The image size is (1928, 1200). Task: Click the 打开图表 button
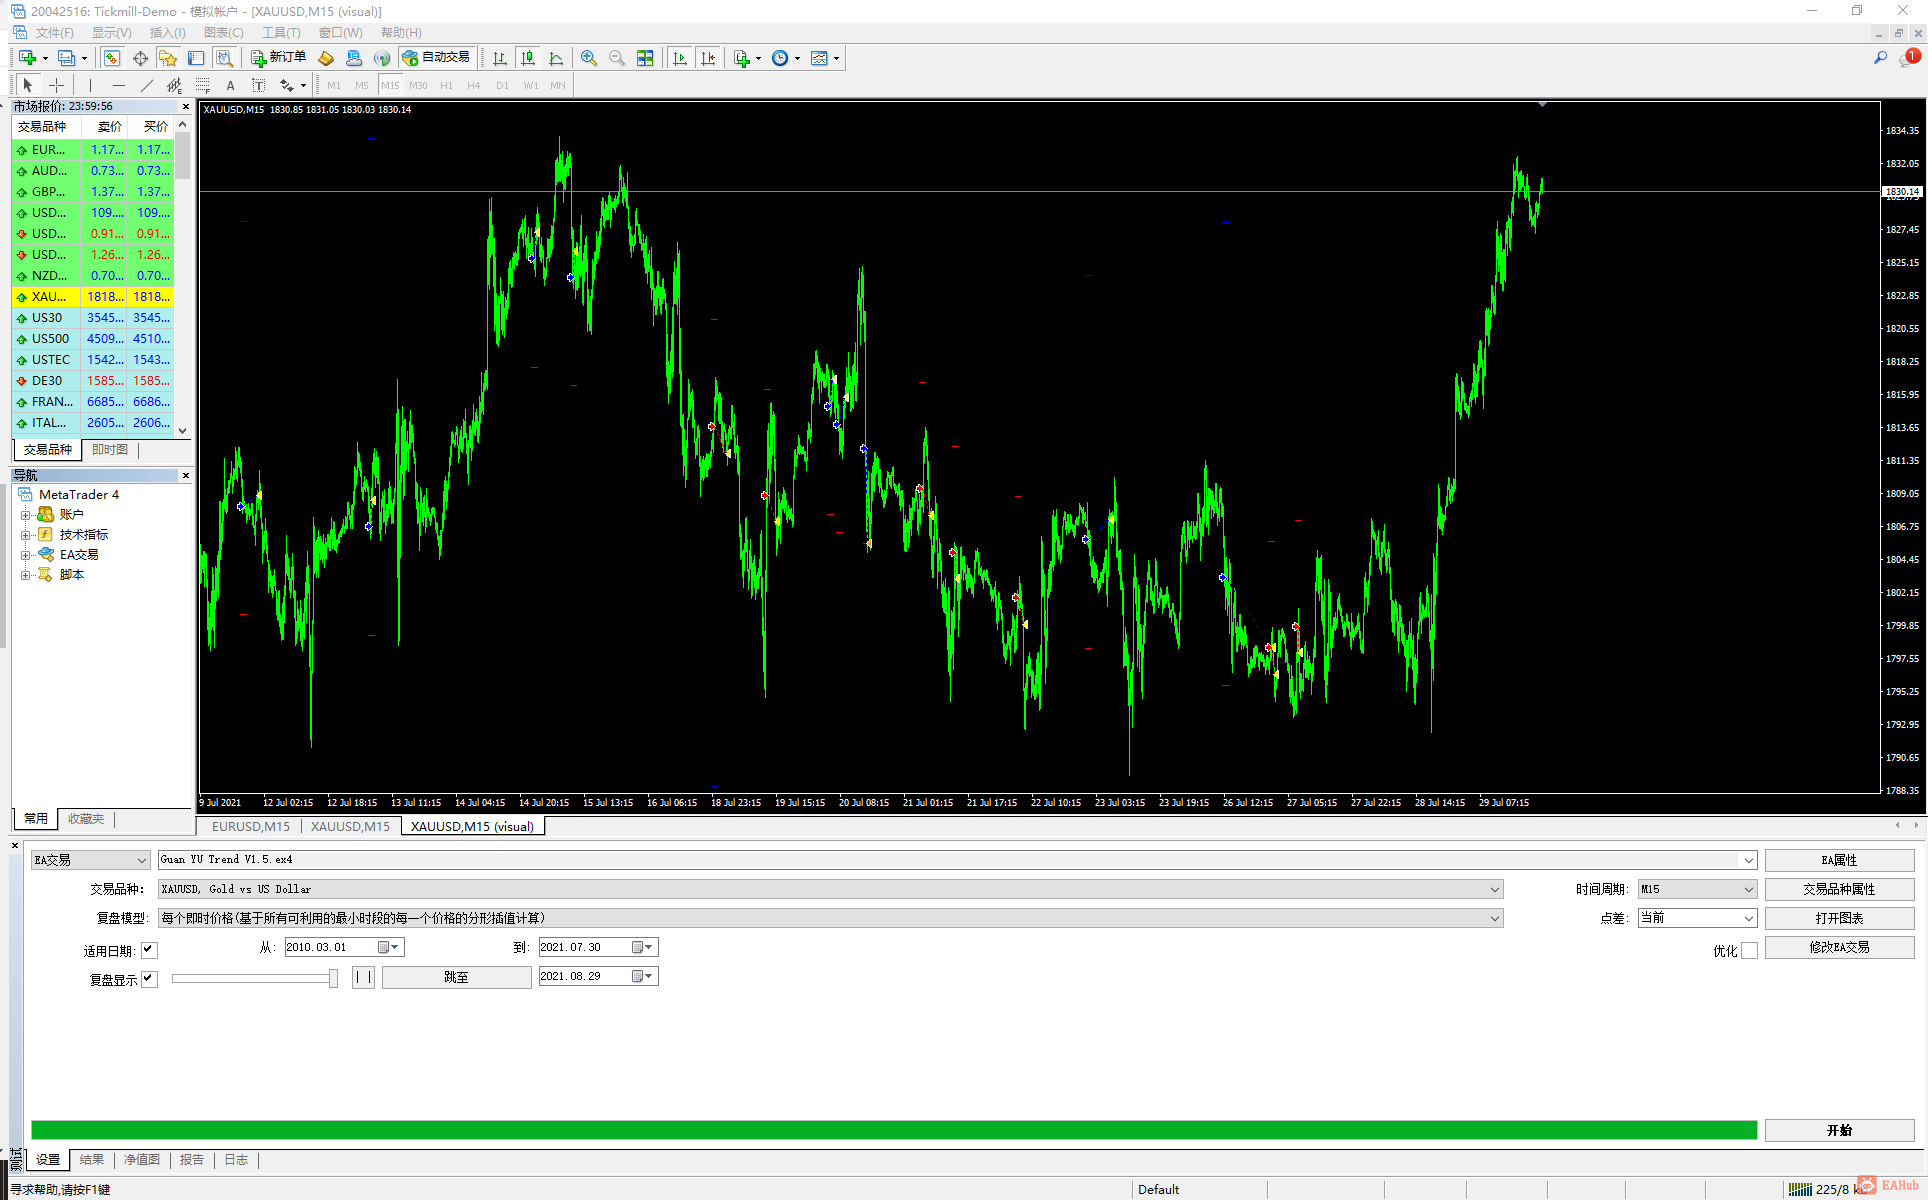[x=1839, y=918]
